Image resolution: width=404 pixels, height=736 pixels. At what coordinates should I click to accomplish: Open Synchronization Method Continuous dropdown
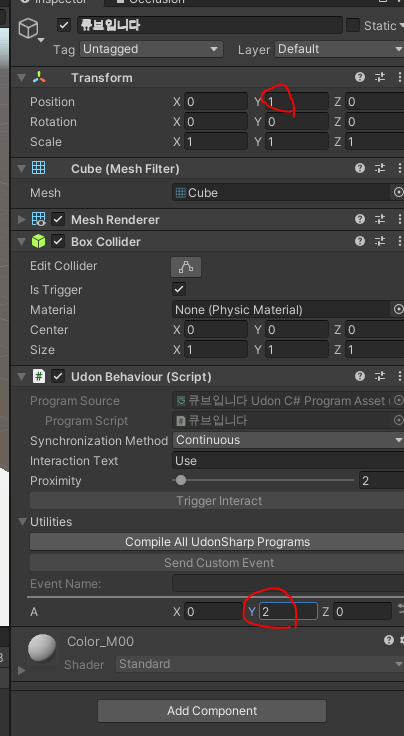[x=288, y=440]
